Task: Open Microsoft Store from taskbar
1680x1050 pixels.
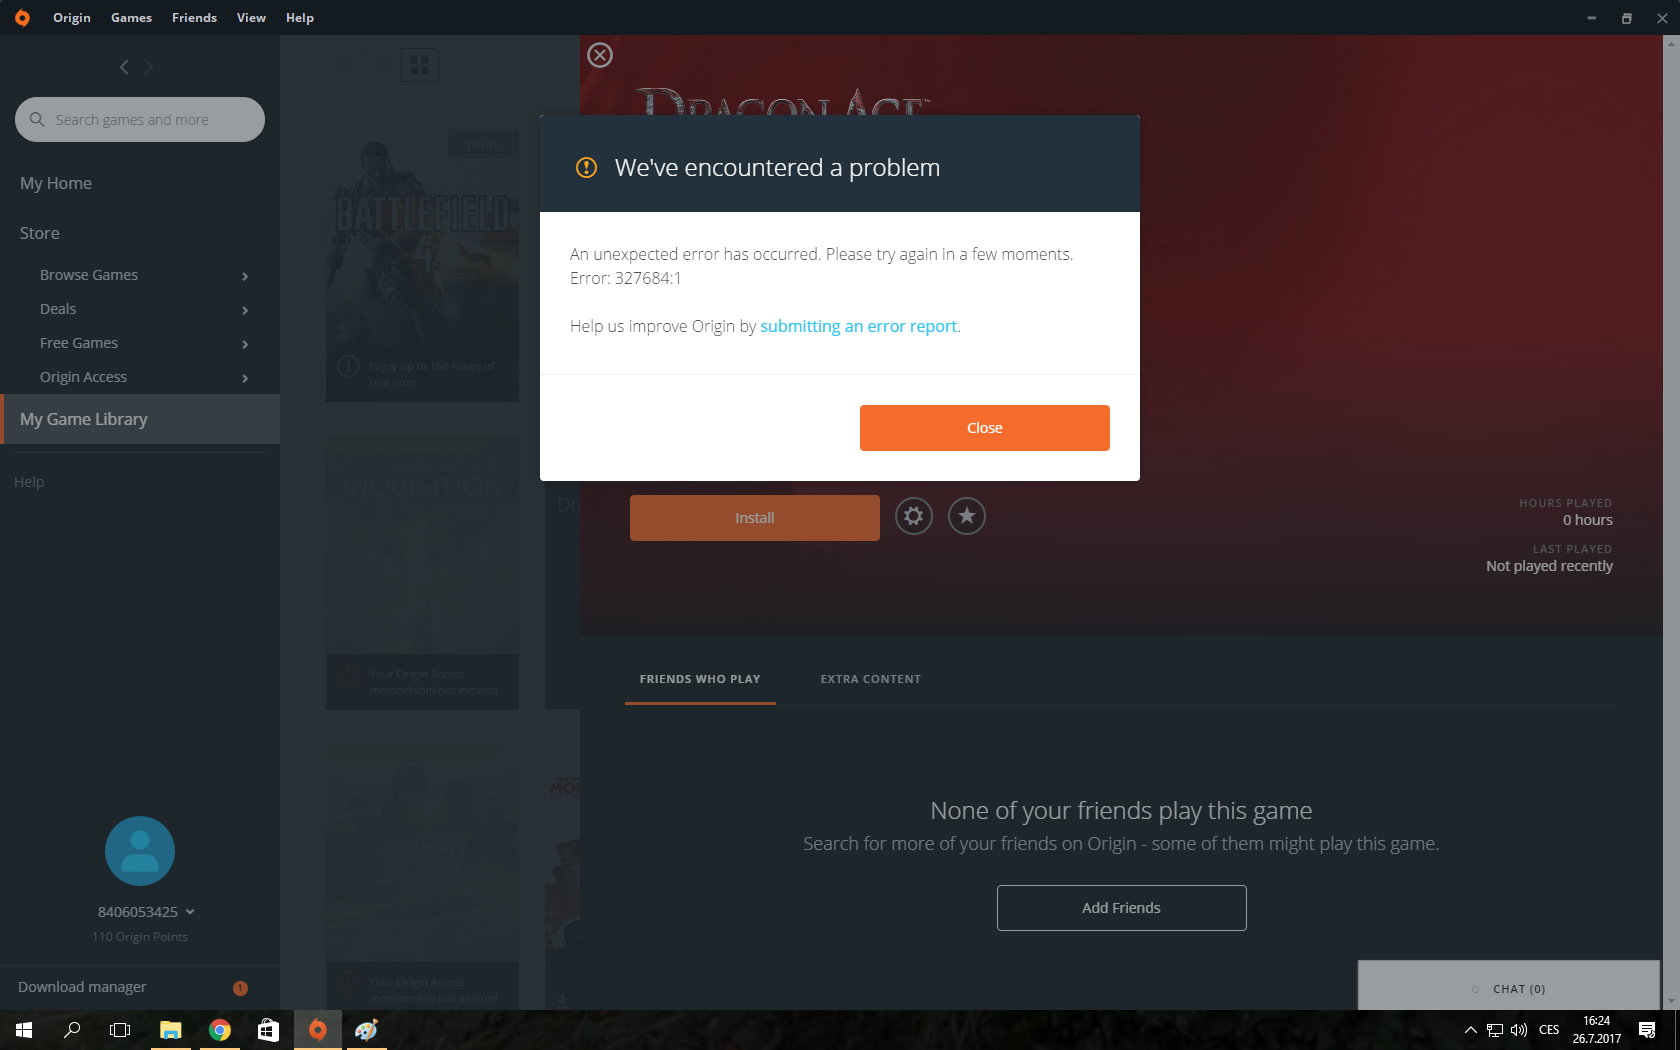Action: click(x=268, y=1030)
